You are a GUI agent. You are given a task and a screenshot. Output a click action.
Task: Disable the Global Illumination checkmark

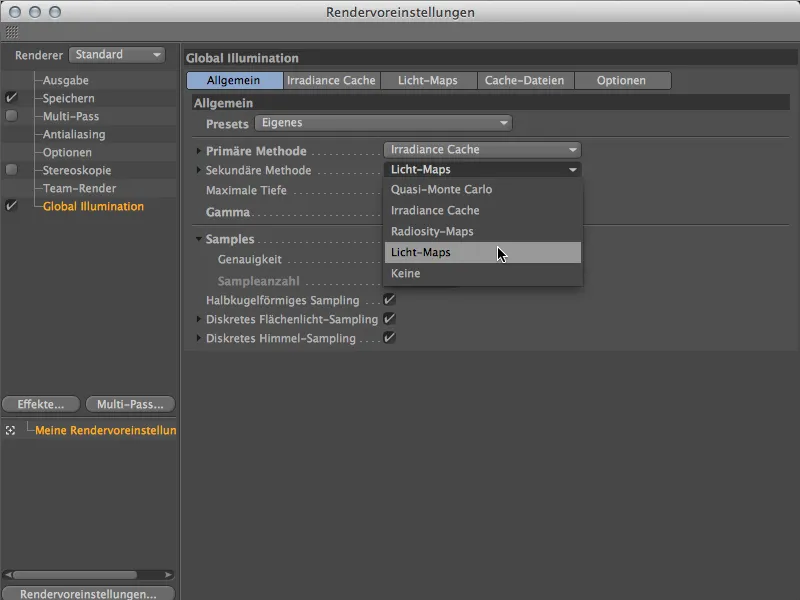(11, 206)
